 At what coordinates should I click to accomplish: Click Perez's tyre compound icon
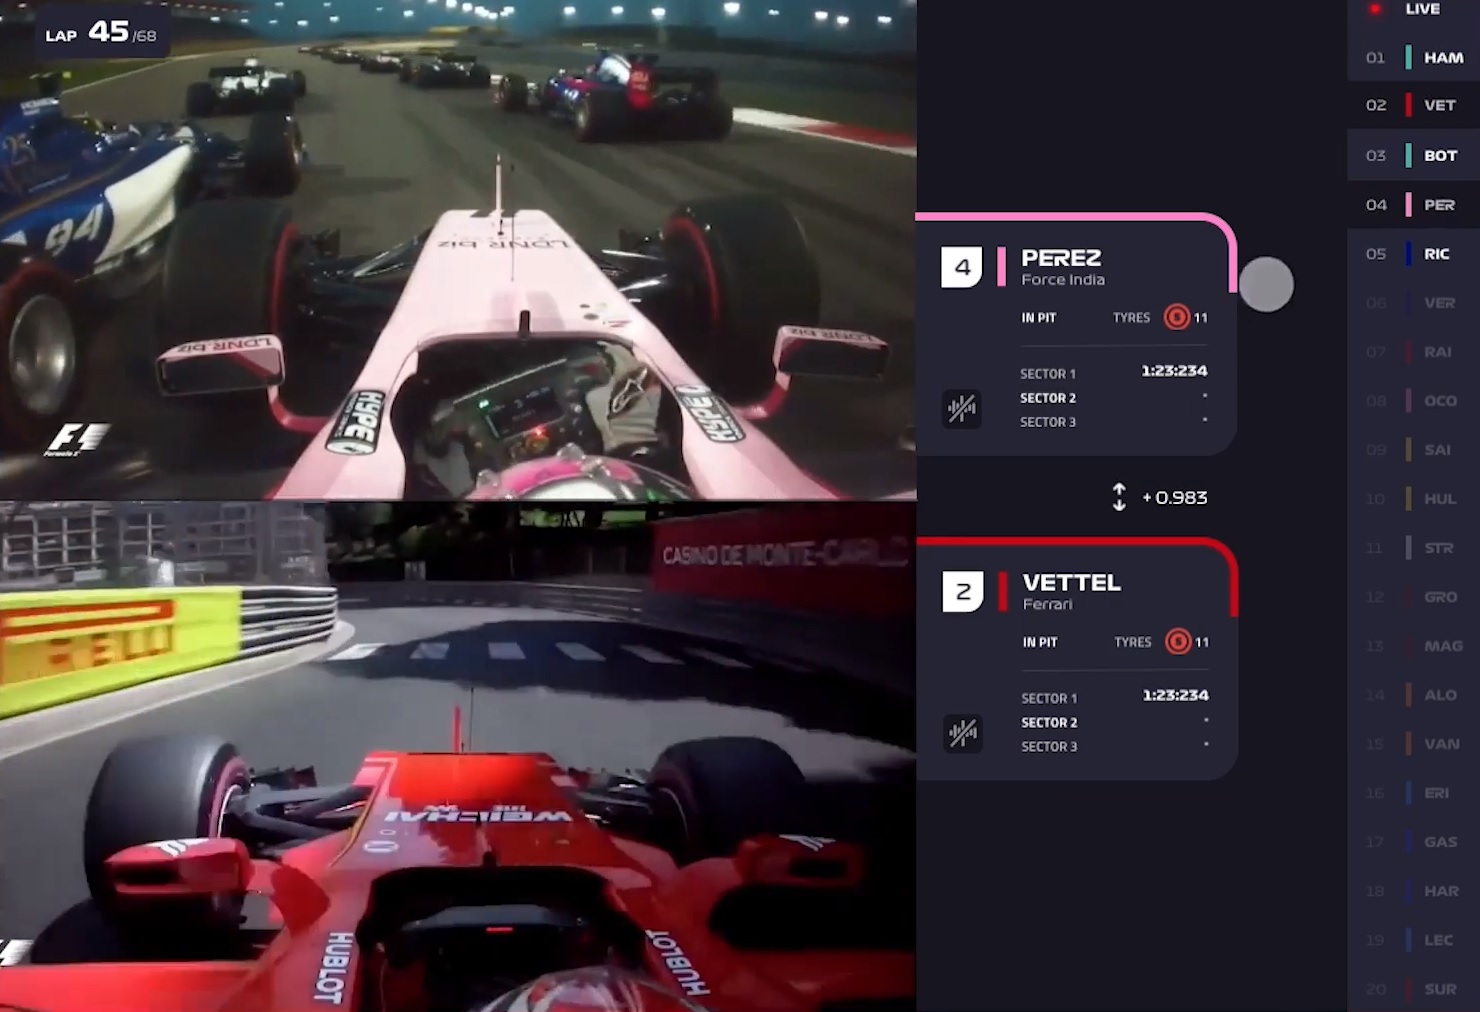coord(1177,317)
